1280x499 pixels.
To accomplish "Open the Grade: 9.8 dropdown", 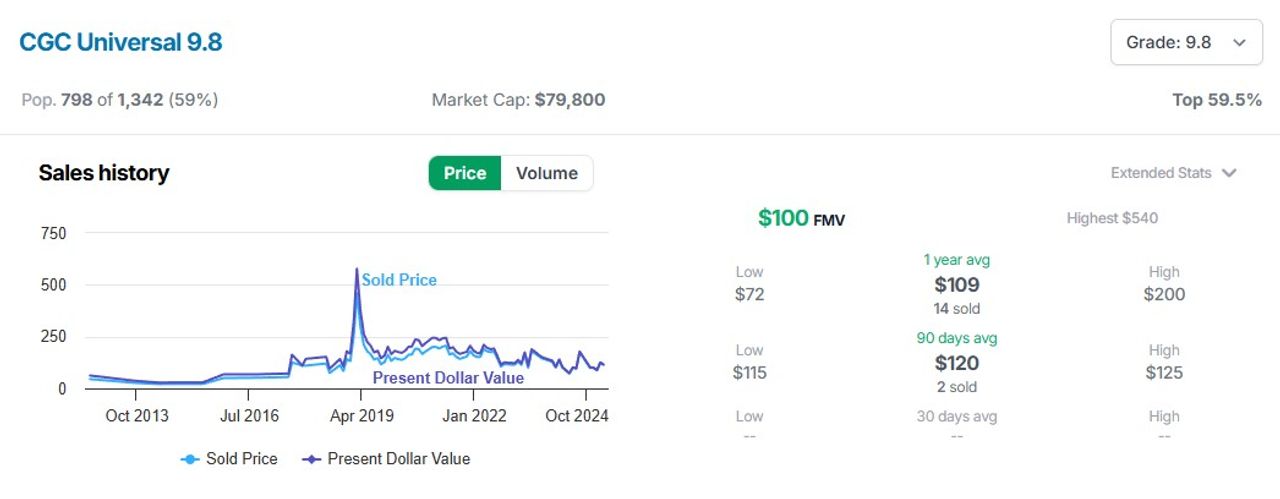I will [1186, 42].
